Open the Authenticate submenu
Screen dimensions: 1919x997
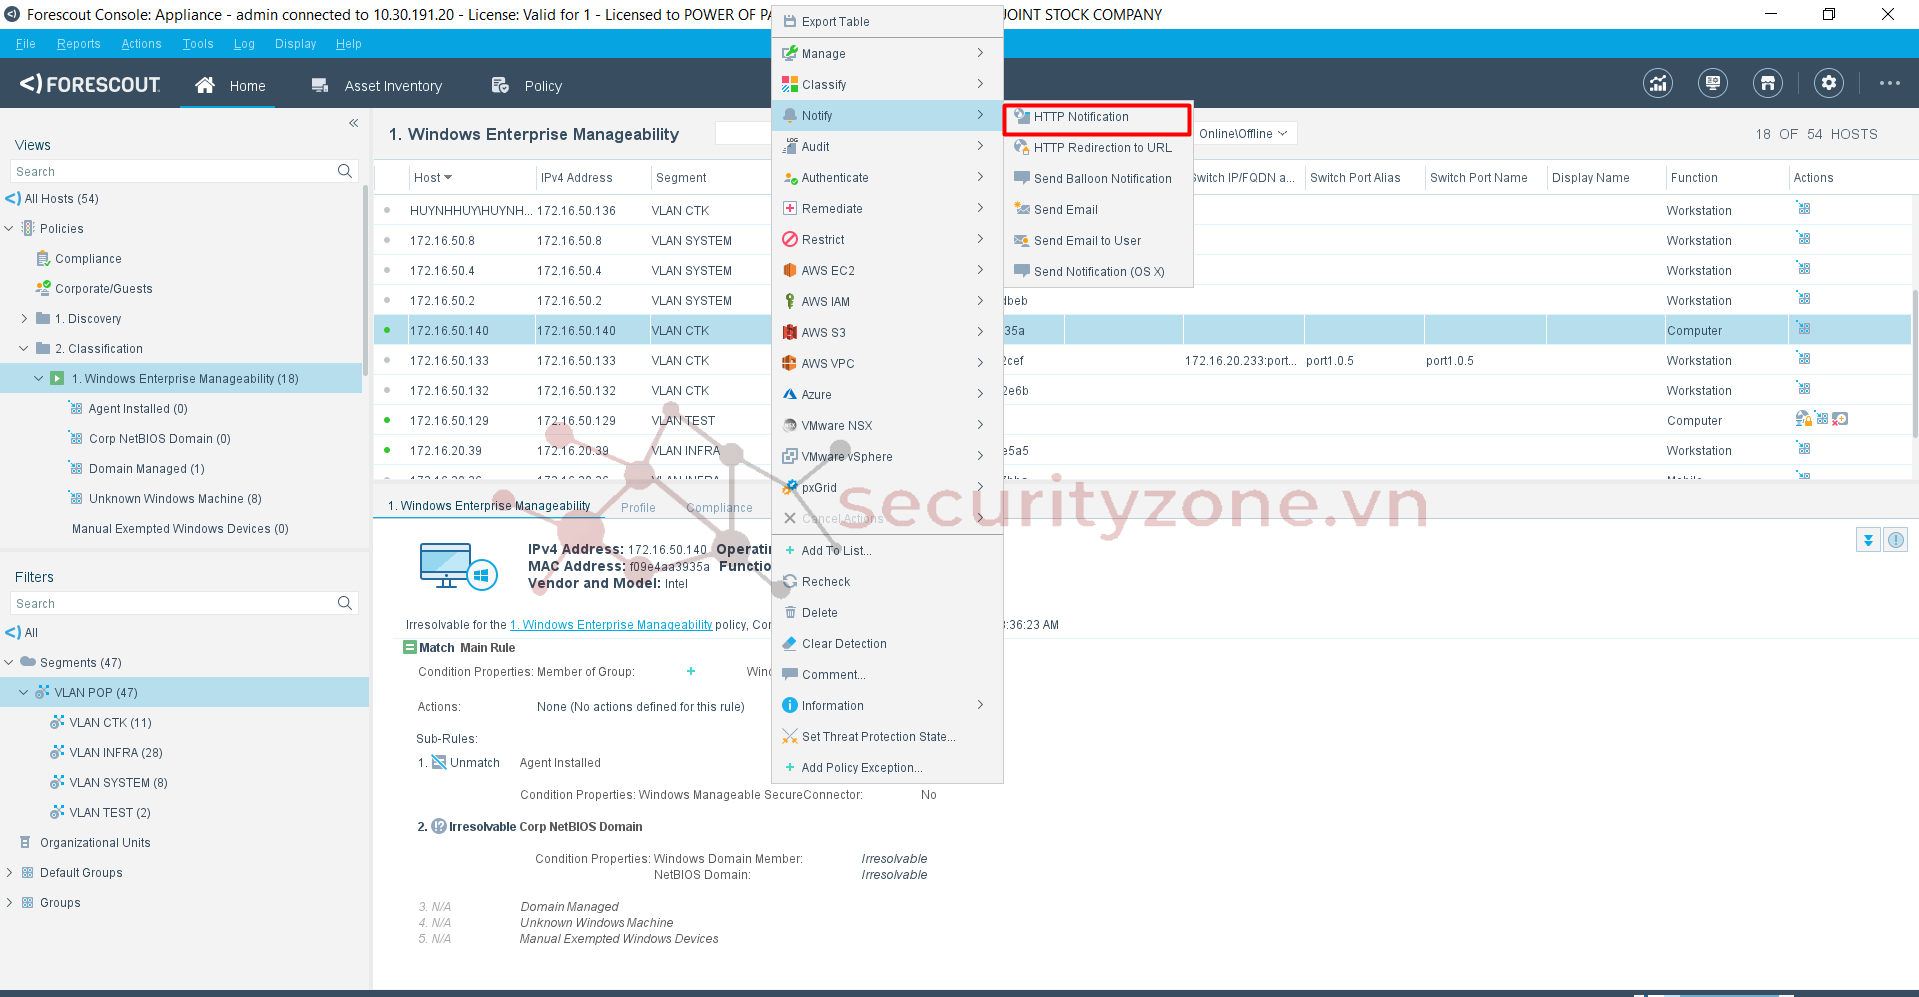click(886, 177)
